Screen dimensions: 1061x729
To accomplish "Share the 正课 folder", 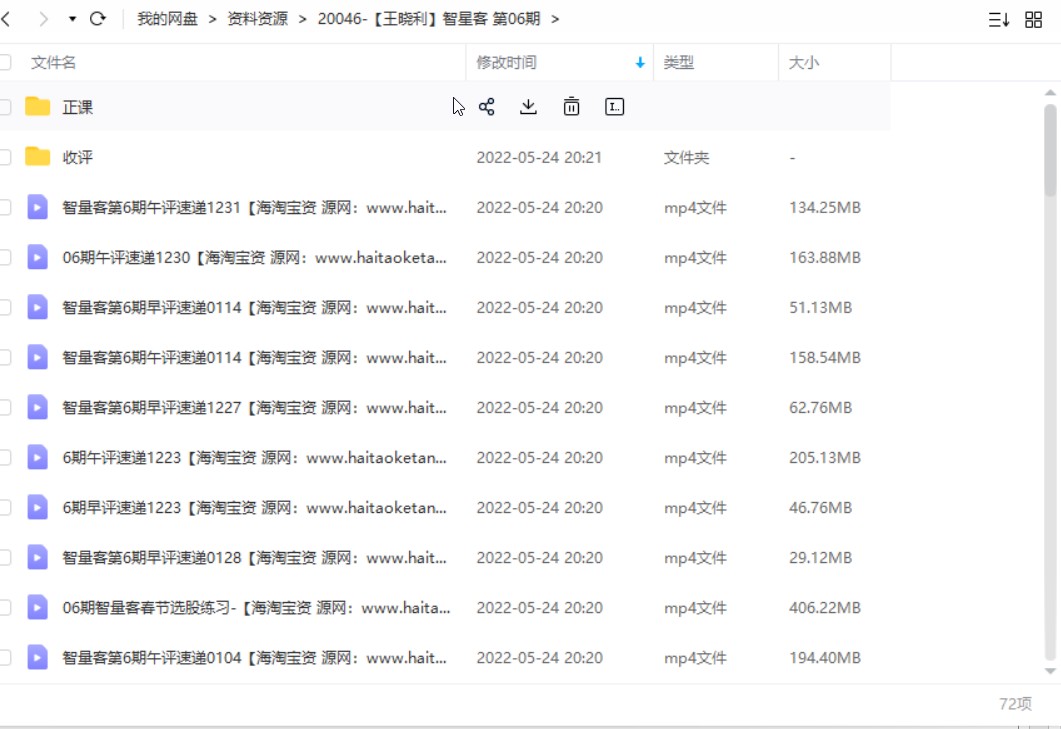I will point(487,107).
